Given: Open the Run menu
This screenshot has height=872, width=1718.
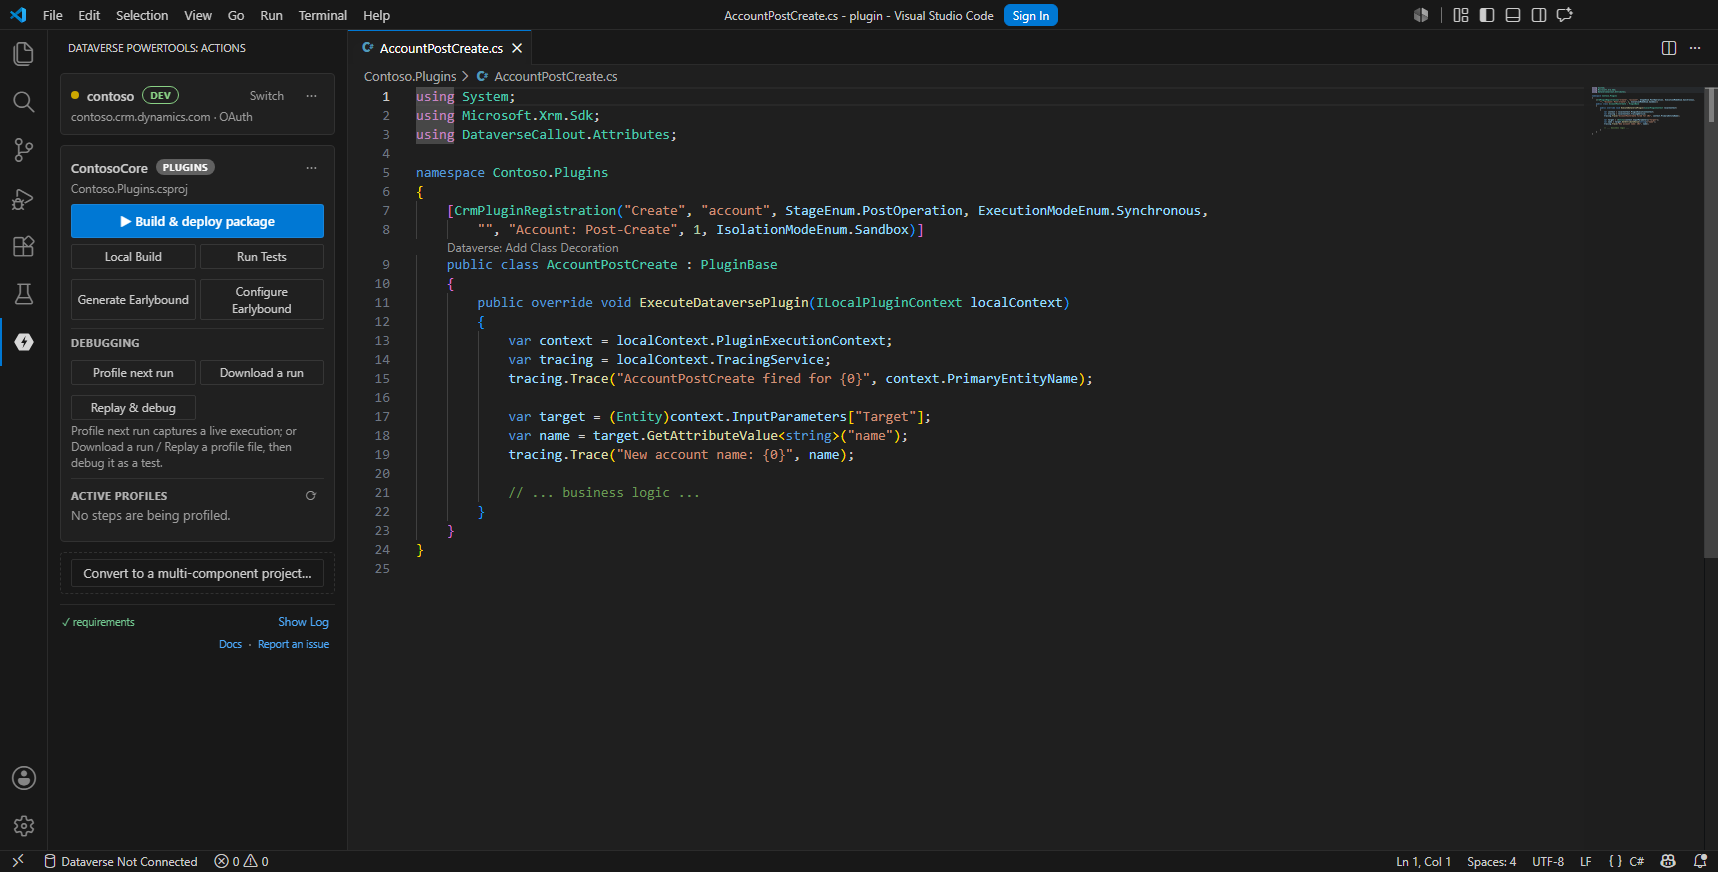Looking at the screenshot, I should point(271,15).
